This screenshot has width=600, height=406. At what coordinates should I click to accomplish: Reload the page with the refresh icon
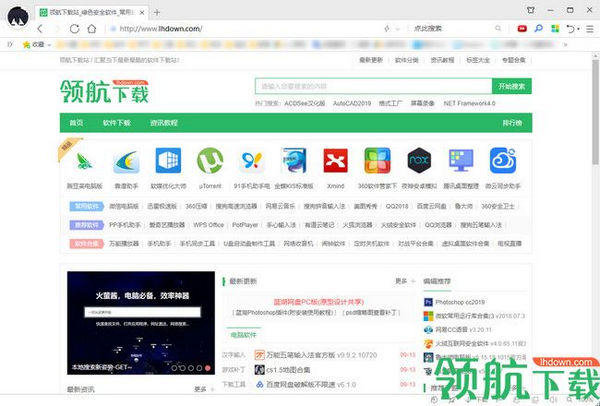74,29
